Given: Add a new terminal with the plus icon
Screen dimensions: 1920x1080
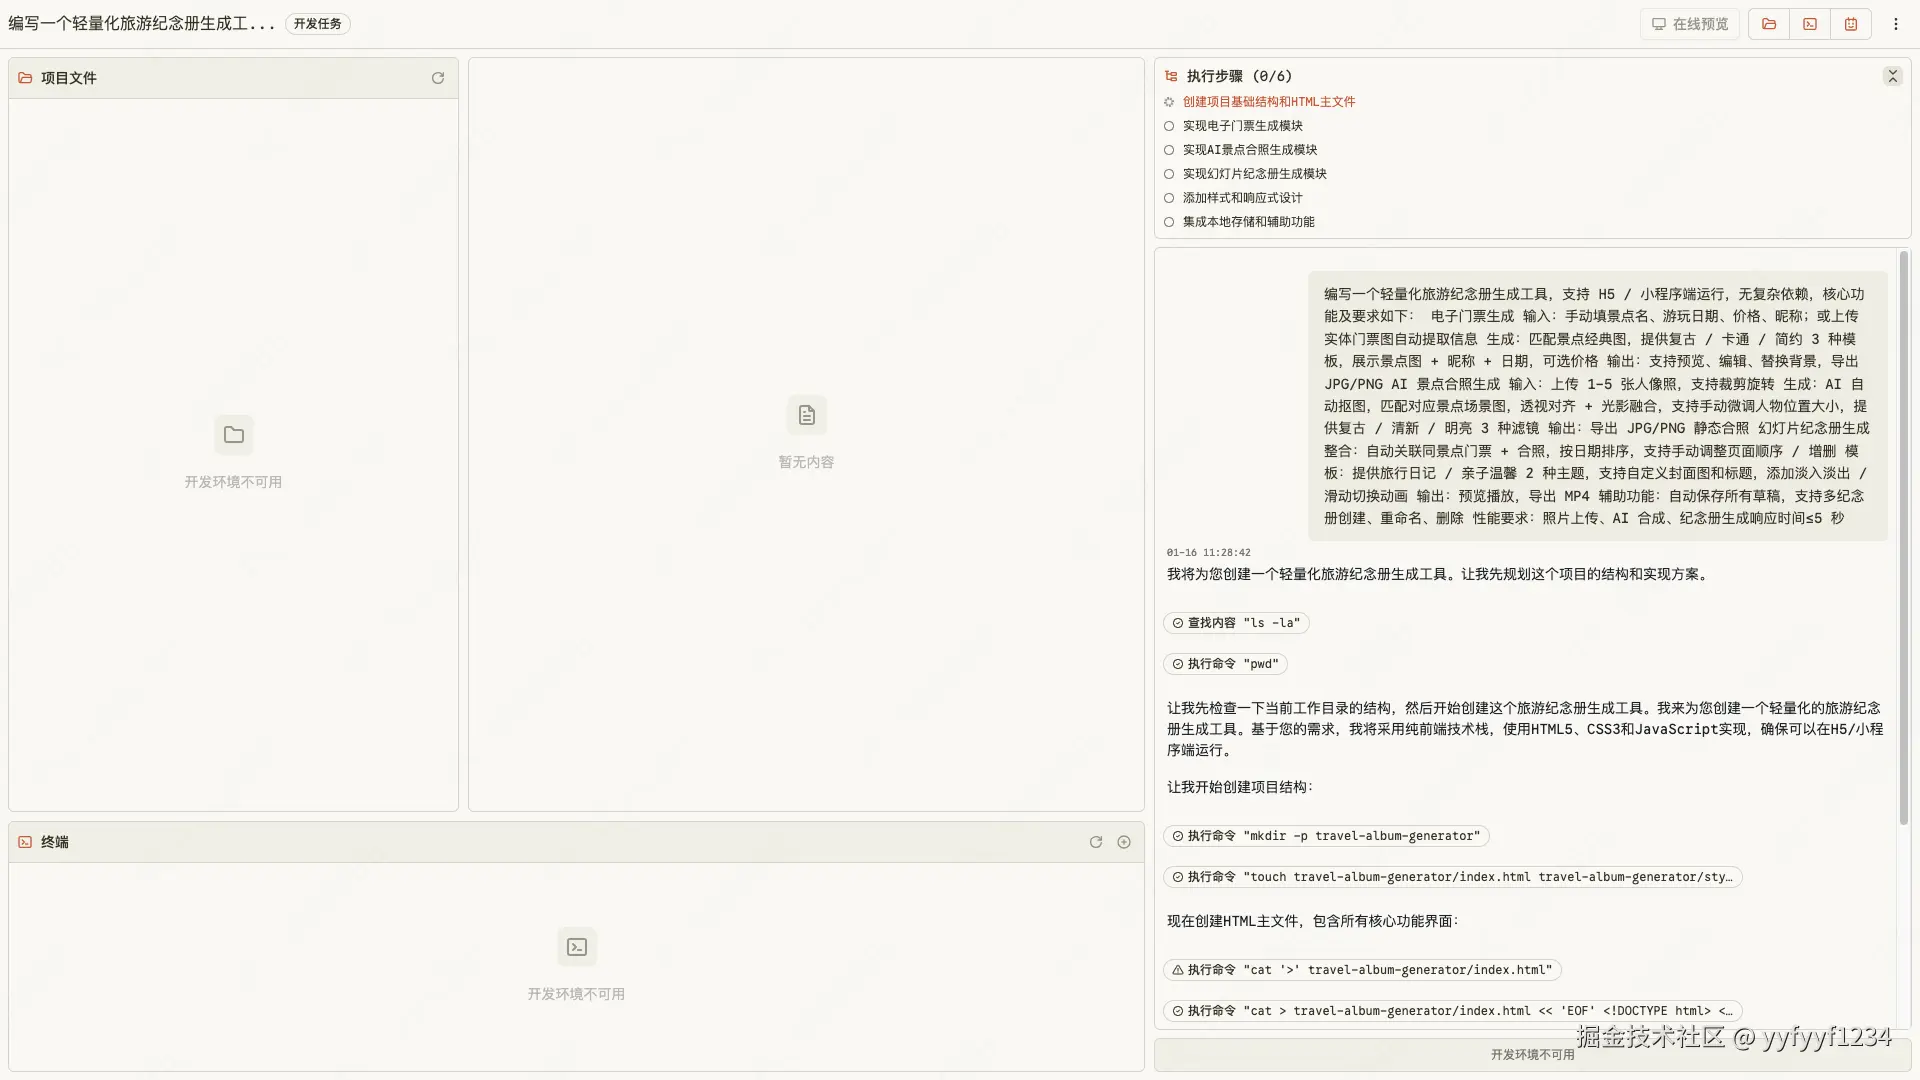Looking at the screenshot, I should coord(1124,842).
